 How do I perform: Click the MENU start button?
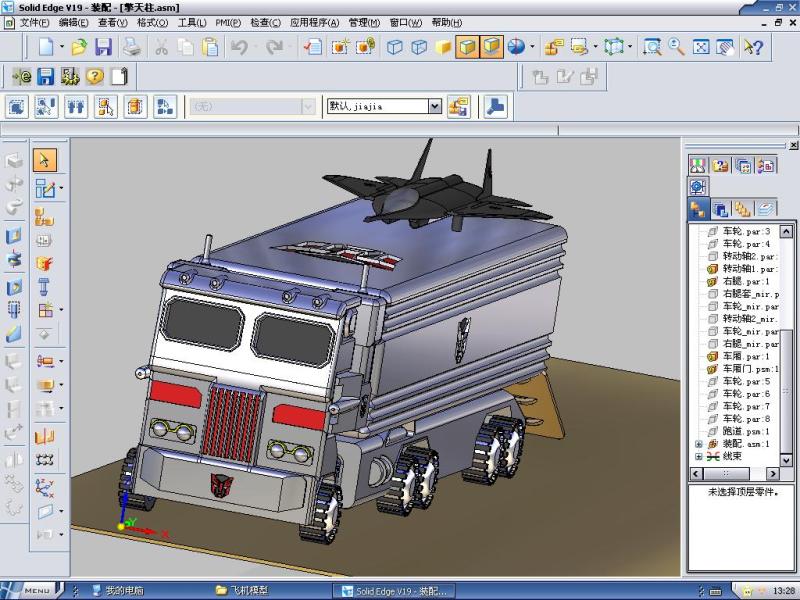click(31, 591)
